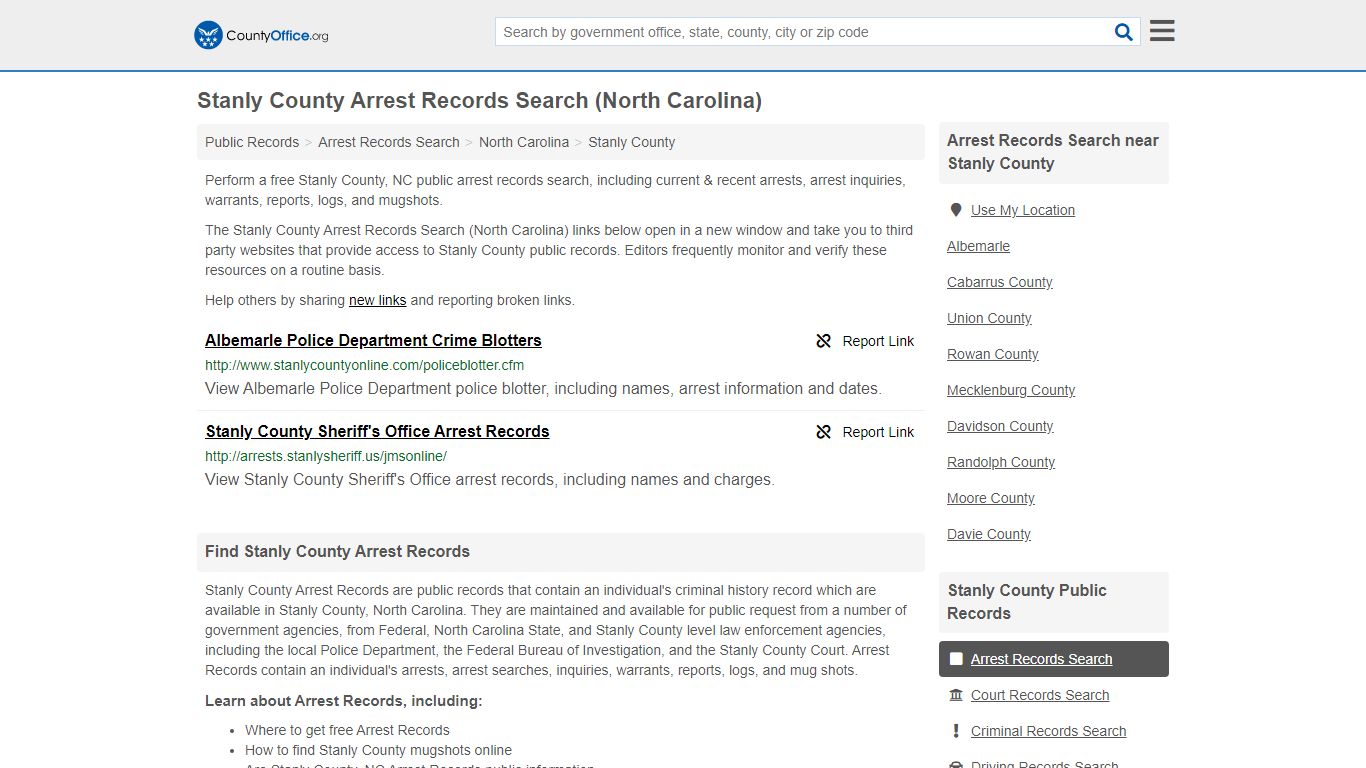
Task: Open Moore County link
Action: coord(990,498)
